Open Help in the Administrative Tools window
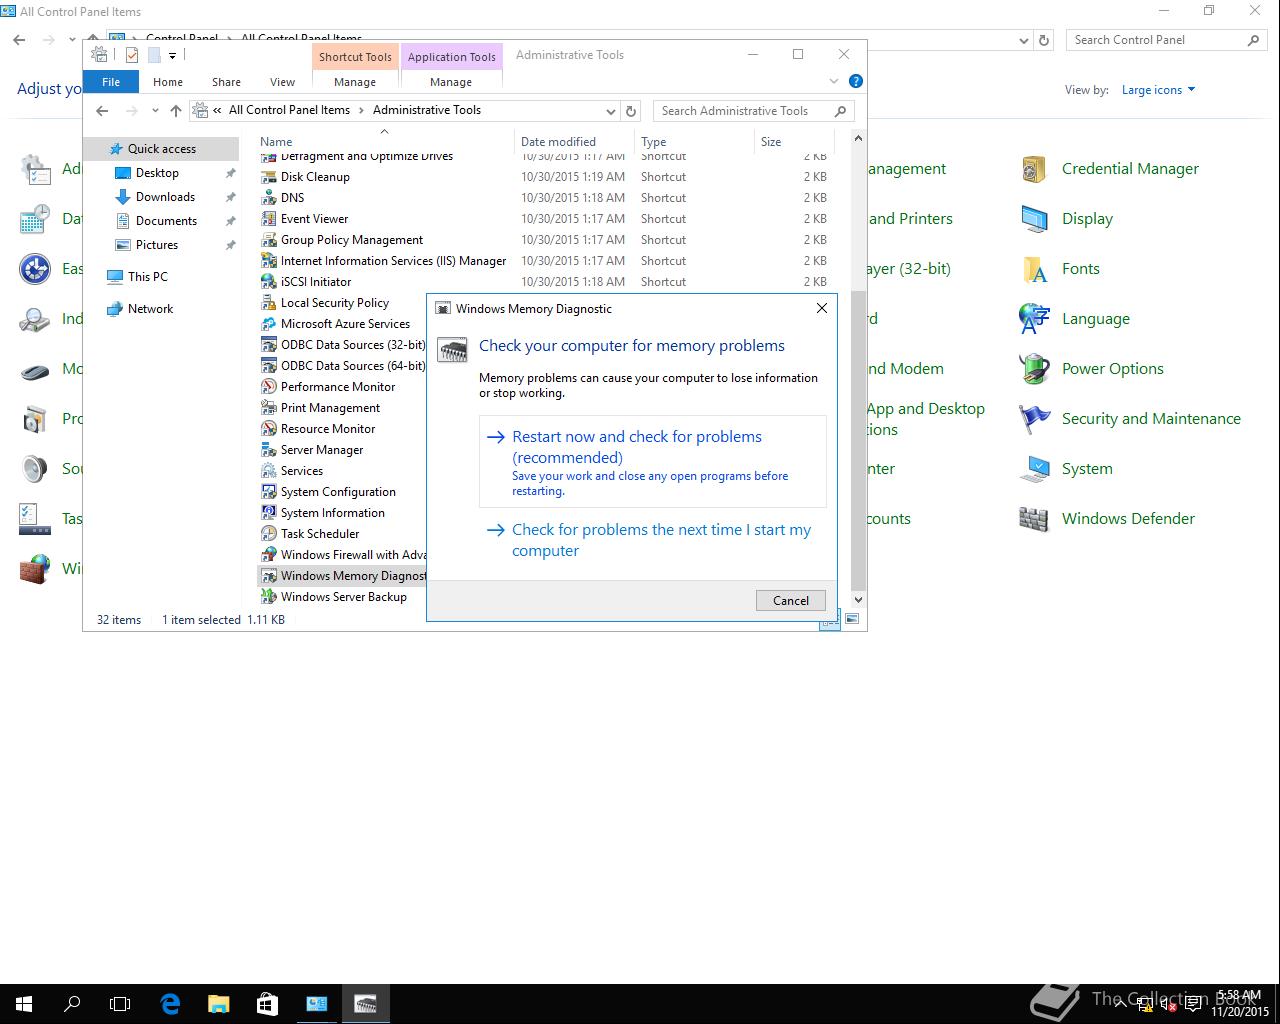Screen dimensions: 1280x1024 pos(855,81)
